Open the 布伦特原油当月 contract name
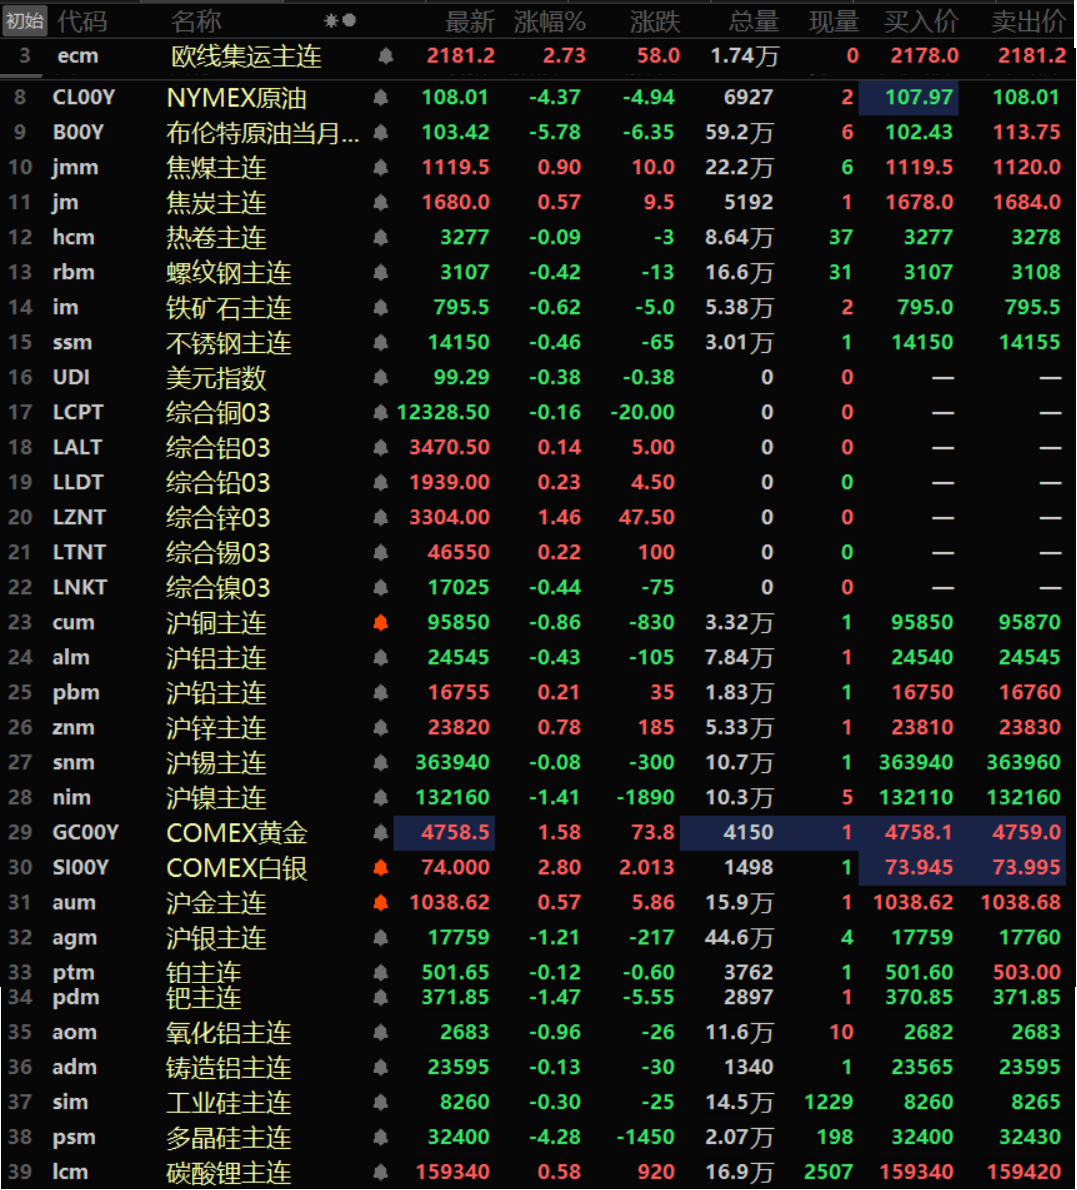The height and width of the screenshot is (1190, 1077). tap(262, 132)
